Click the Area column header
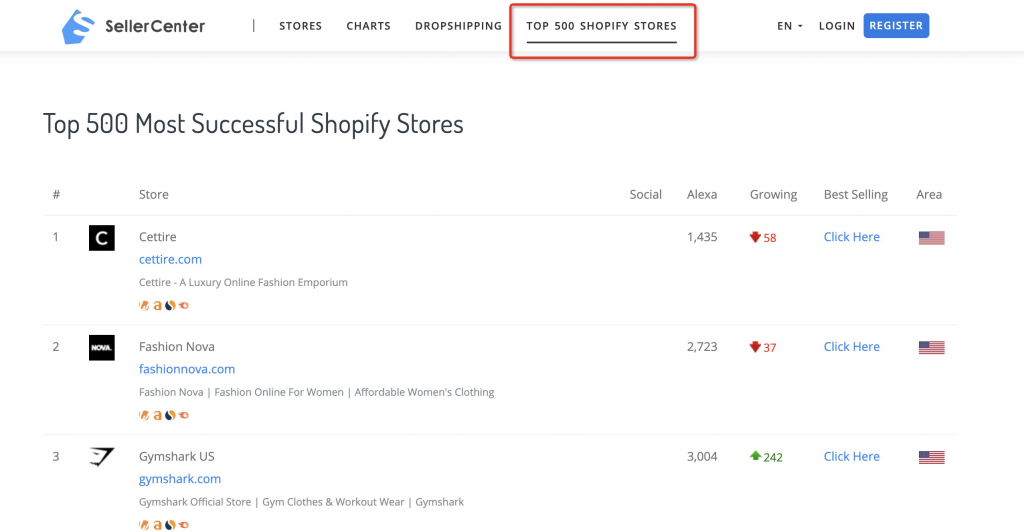 [929, 195]
